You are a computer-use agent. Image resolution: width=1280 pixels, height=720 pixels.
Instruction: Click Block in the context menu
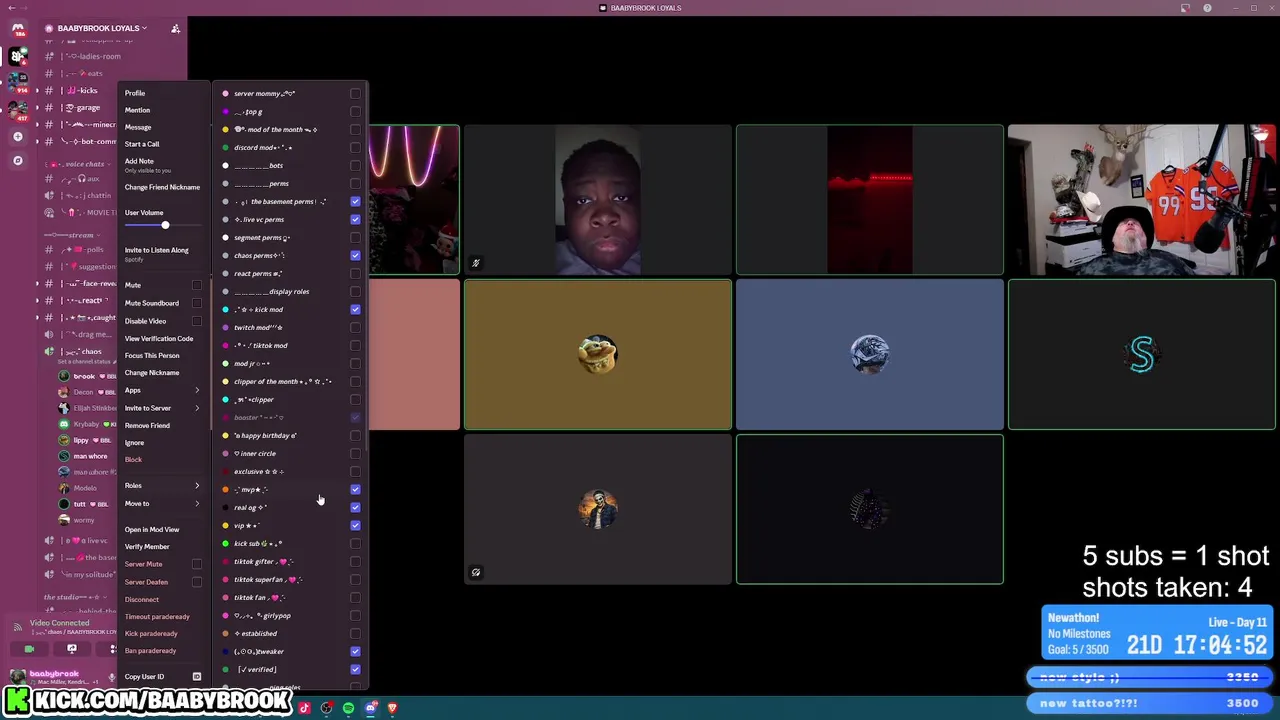click(x=162, y=459)
